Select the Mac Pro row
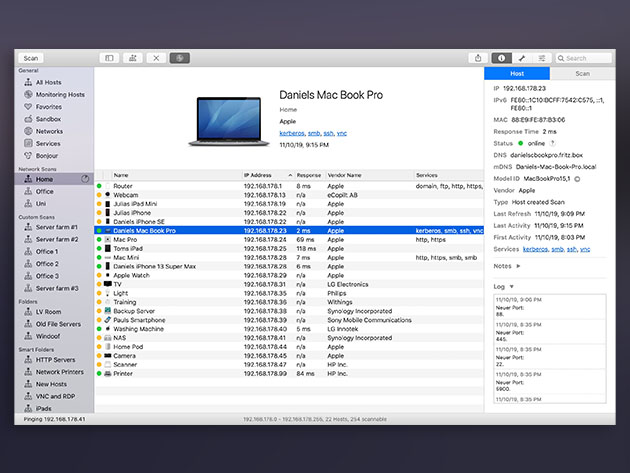 point(289,240)
